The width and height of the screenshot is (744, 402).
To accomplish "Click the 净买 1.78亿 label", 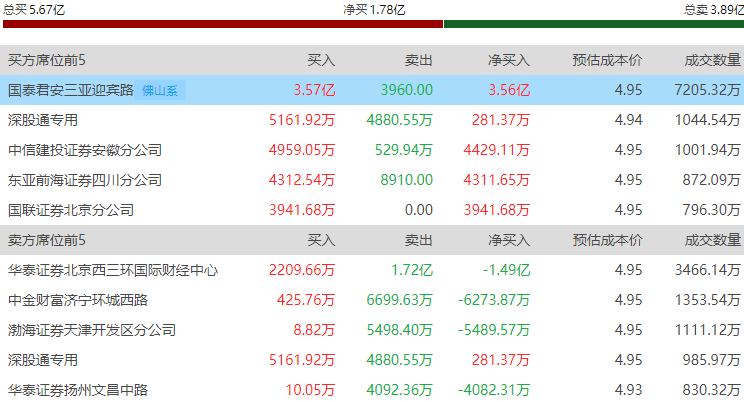I will (374, 9).
